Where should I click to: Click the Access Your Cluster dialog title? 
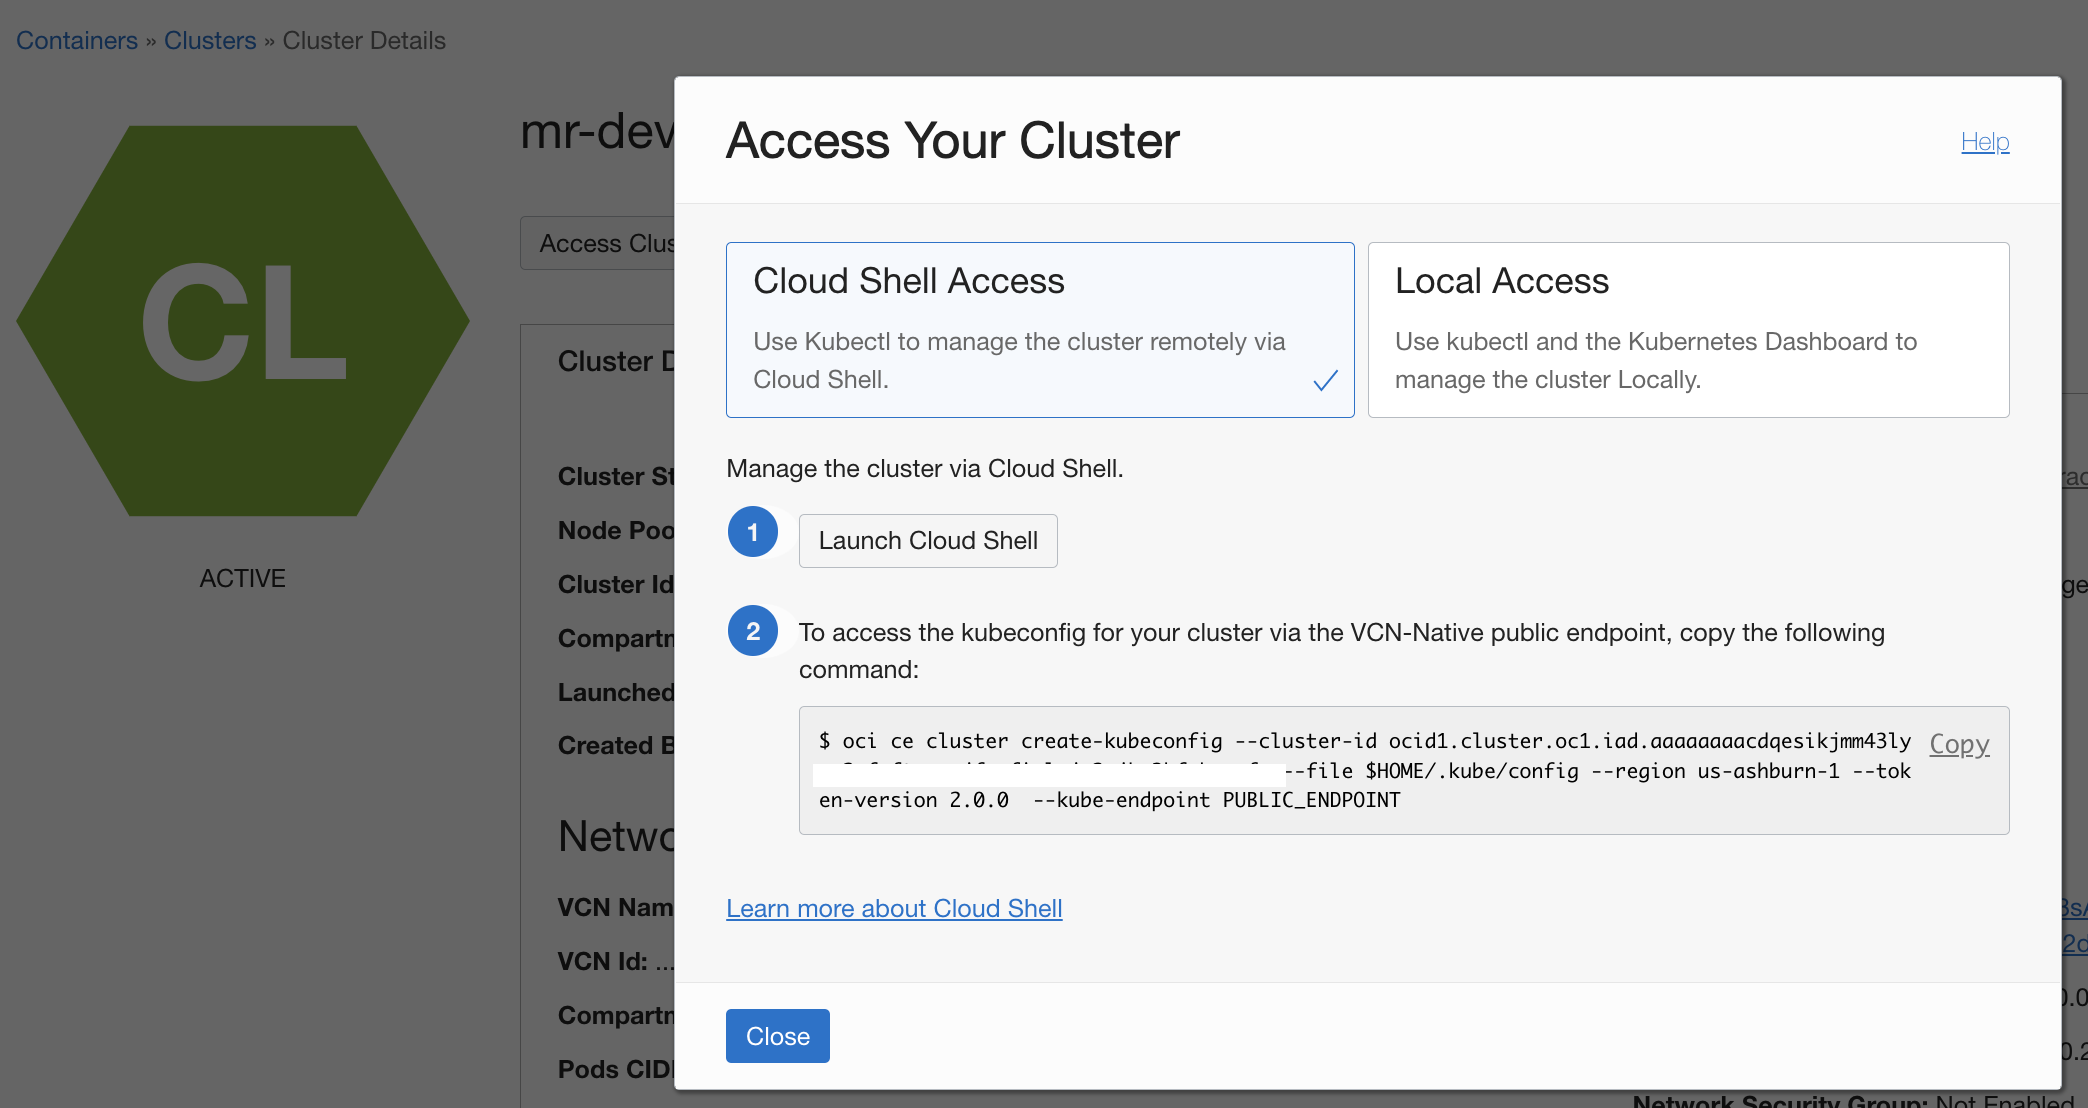(x=952, y=141)
